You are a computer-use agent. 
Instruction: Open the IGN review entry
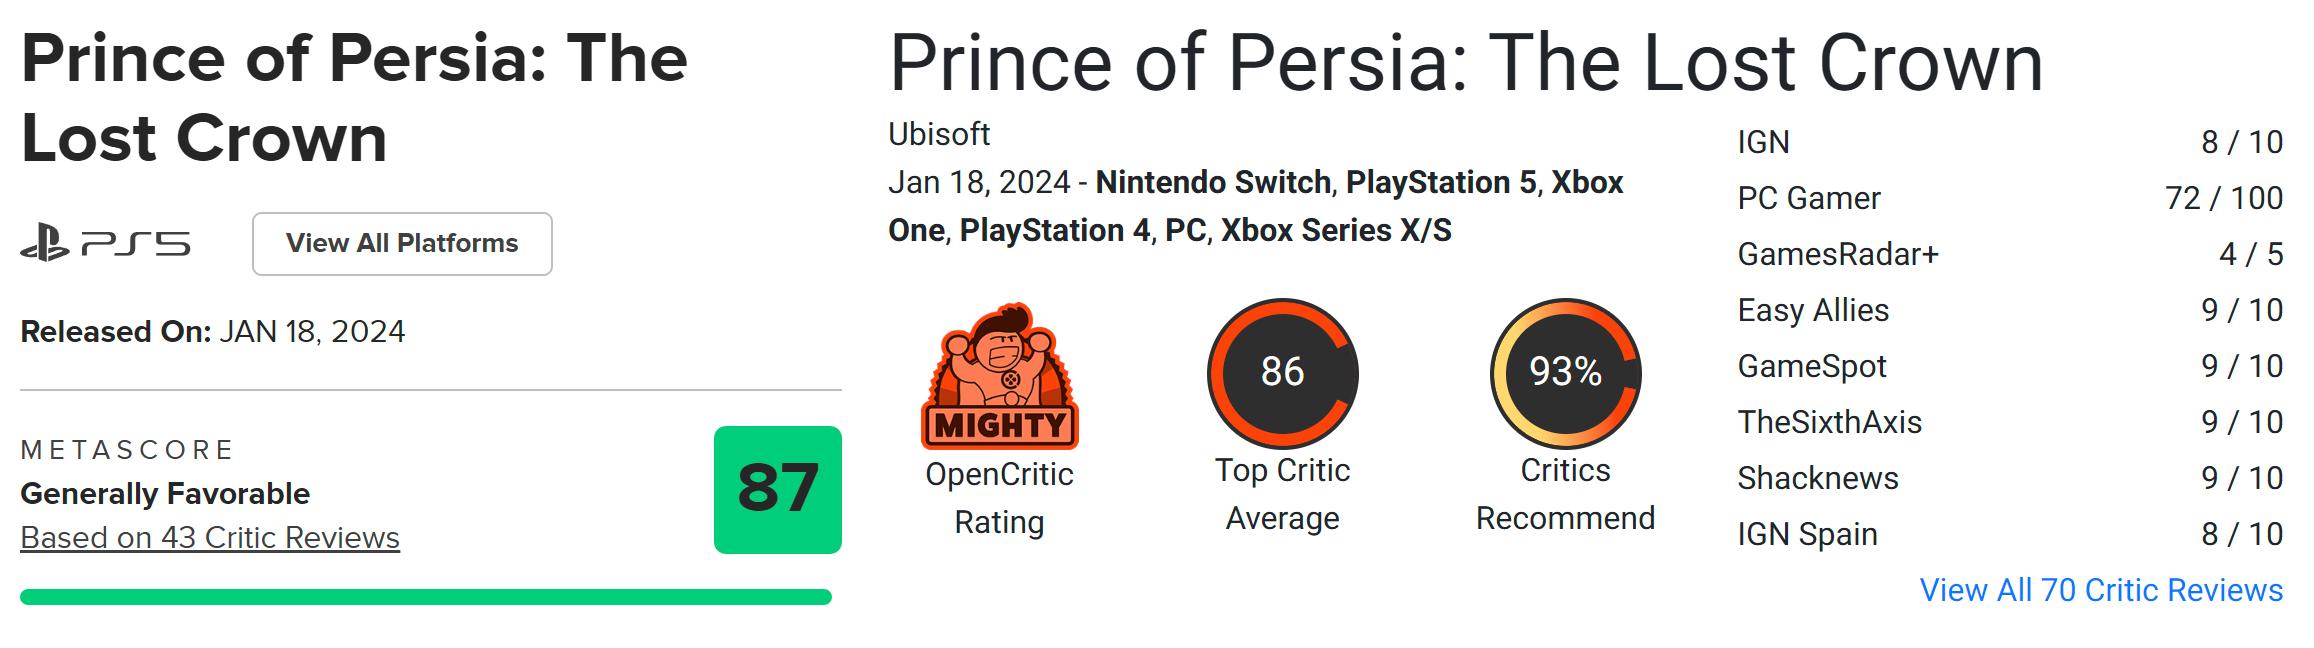[1763, 142]
